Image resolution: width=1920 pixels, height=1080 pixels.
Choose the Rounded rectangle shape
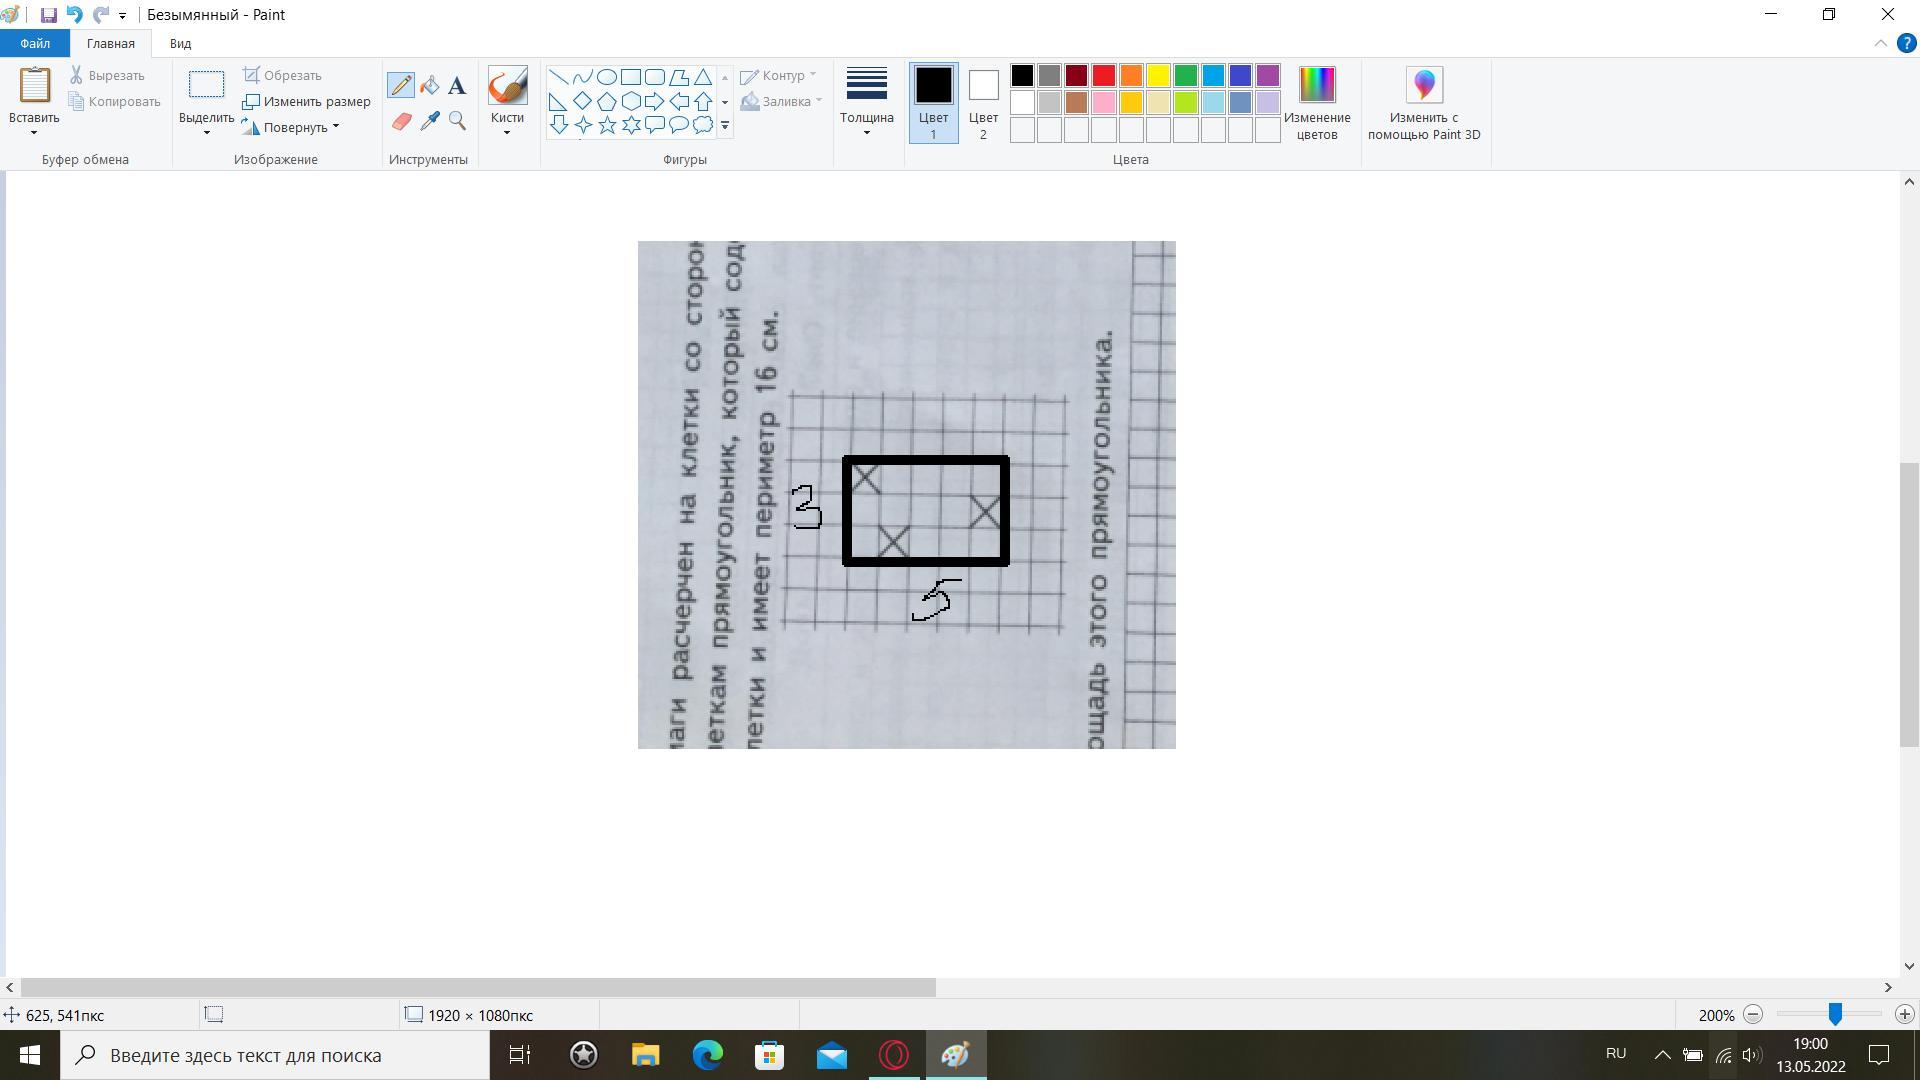tap(655, 77)
